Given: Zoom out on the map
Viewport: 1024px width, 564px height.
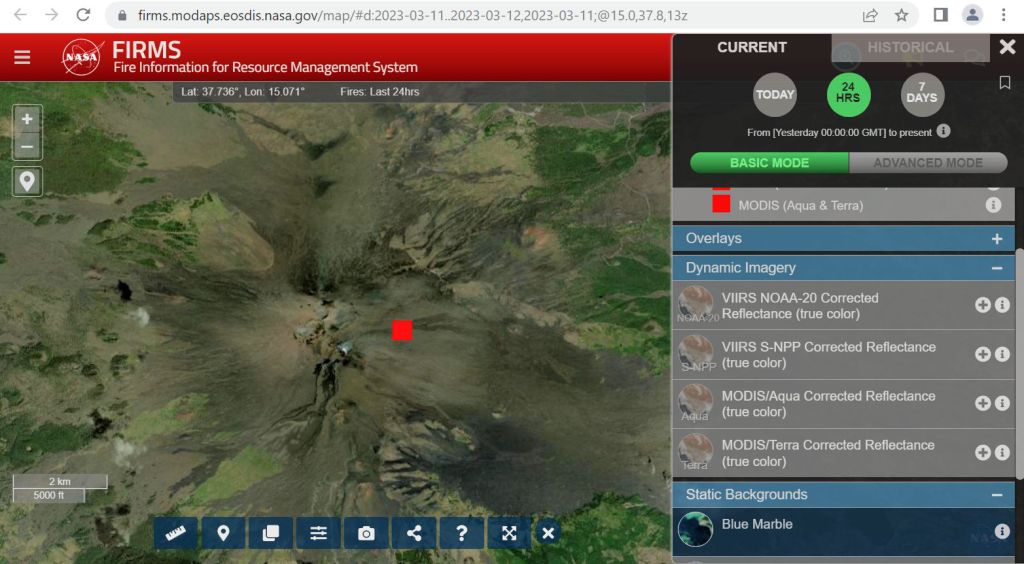Looking at the screenshot, I should point(27,146).
